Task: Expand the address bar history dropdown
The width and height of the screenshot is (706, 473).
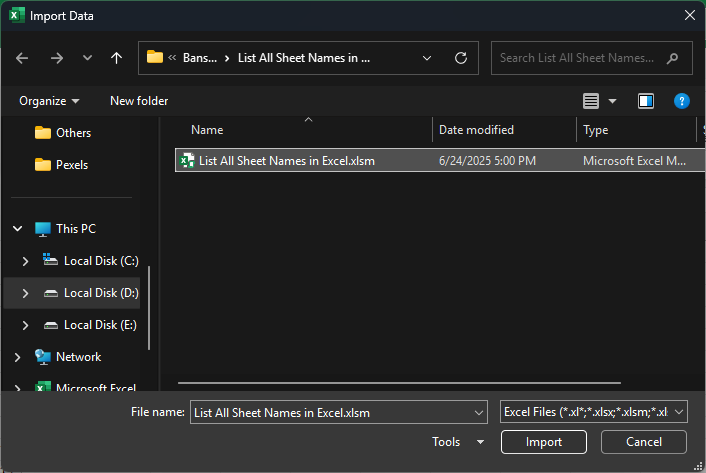Action: tap(427, 58)
